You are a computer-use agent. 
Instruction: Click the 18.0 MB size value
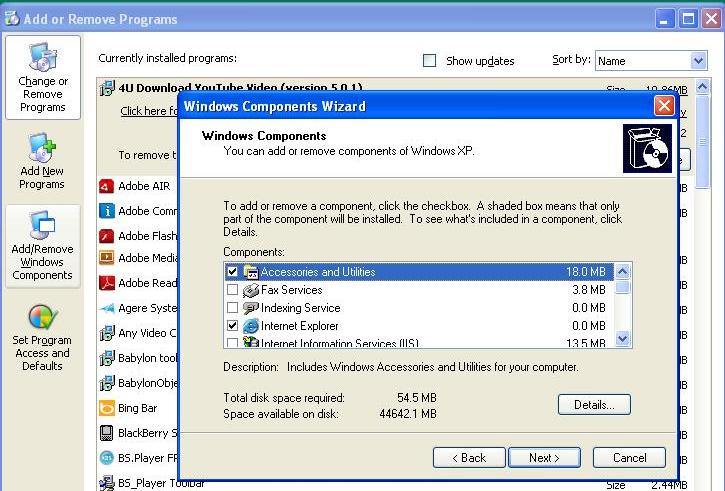[x=585, y=272]
